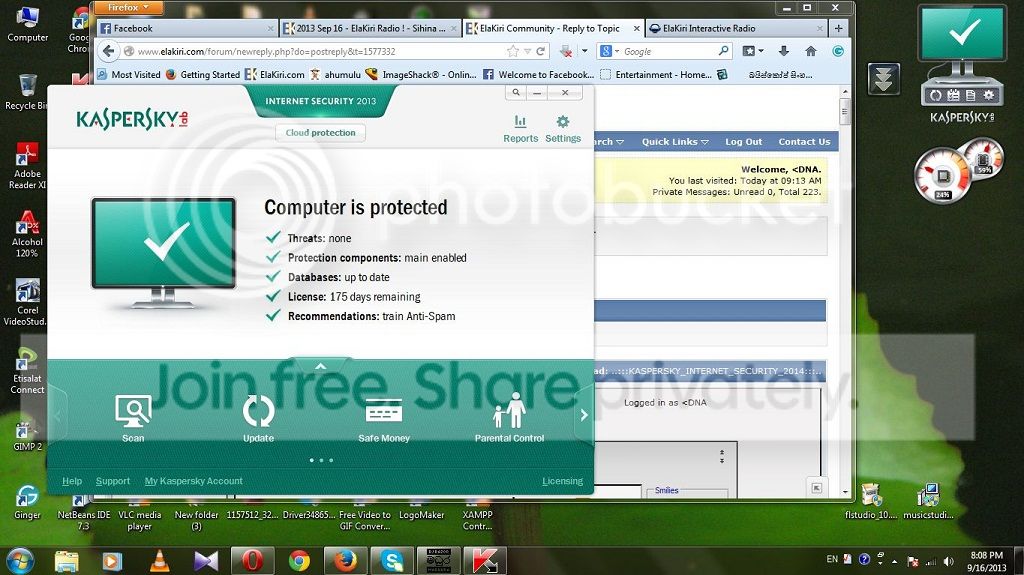Open ImageShack bookmark
Screen dimensions: 1024x575
point(421,74)
